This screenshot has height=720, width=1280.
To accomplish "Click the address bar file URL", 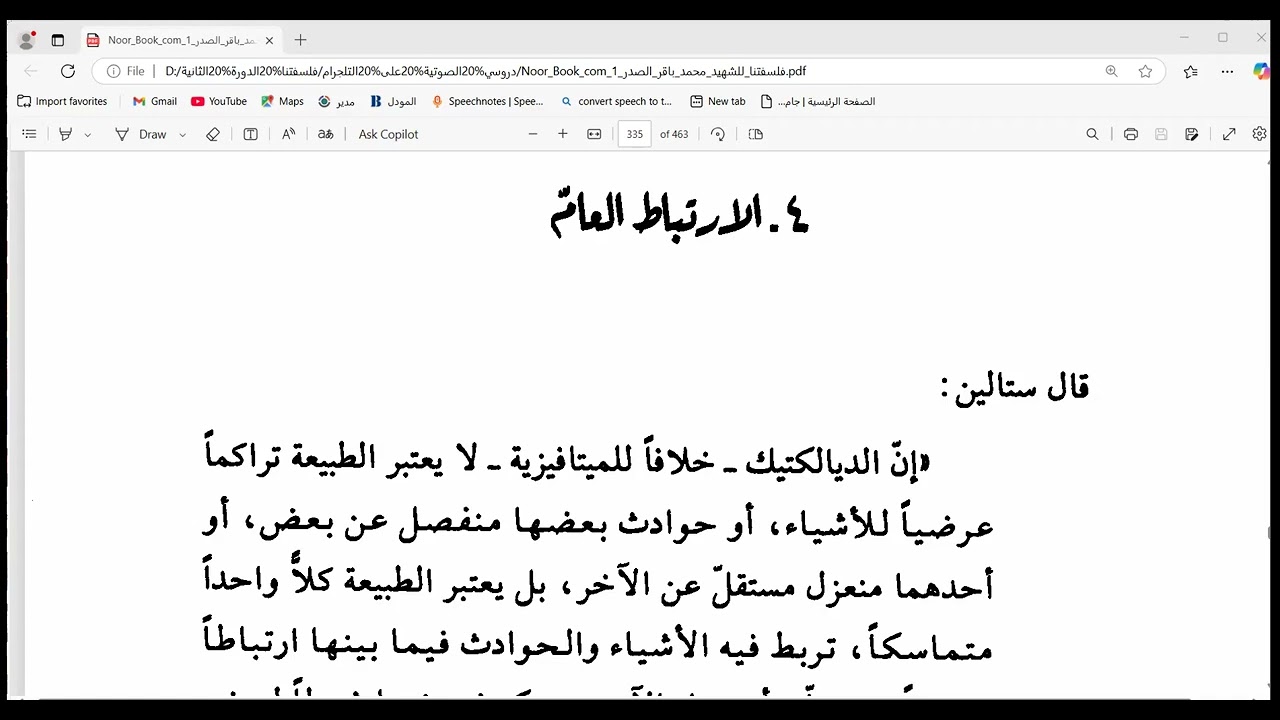I will click(485, 71).
